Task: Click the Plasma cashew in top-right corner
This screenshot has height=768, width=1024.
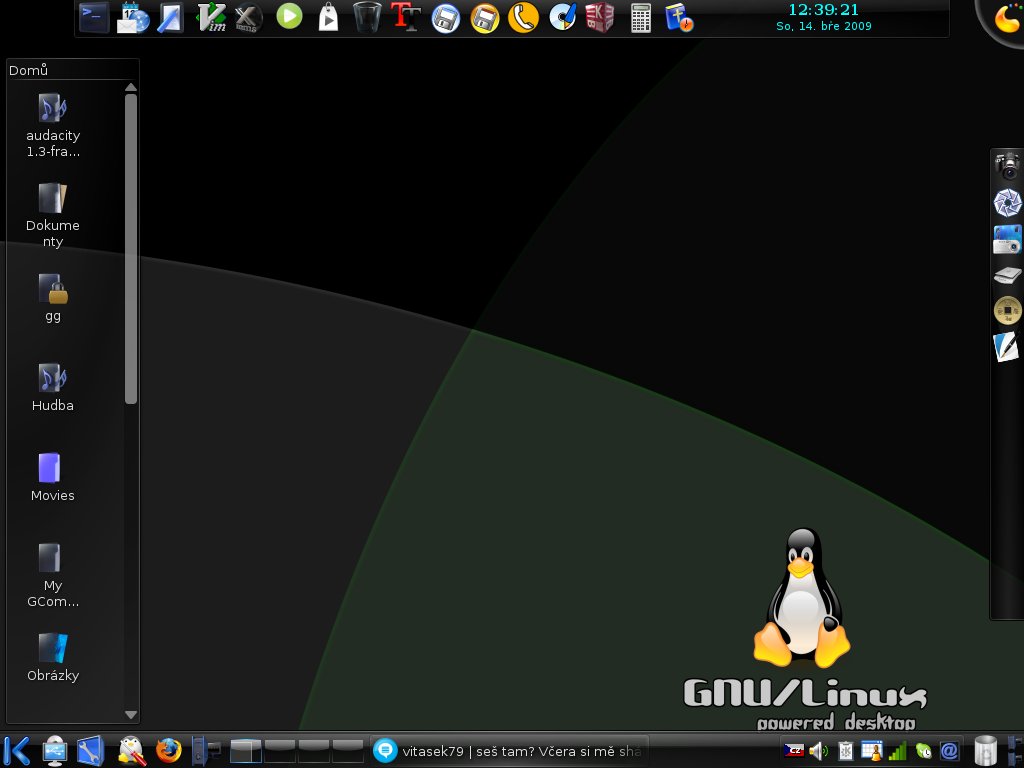Action: [1004, 18]
